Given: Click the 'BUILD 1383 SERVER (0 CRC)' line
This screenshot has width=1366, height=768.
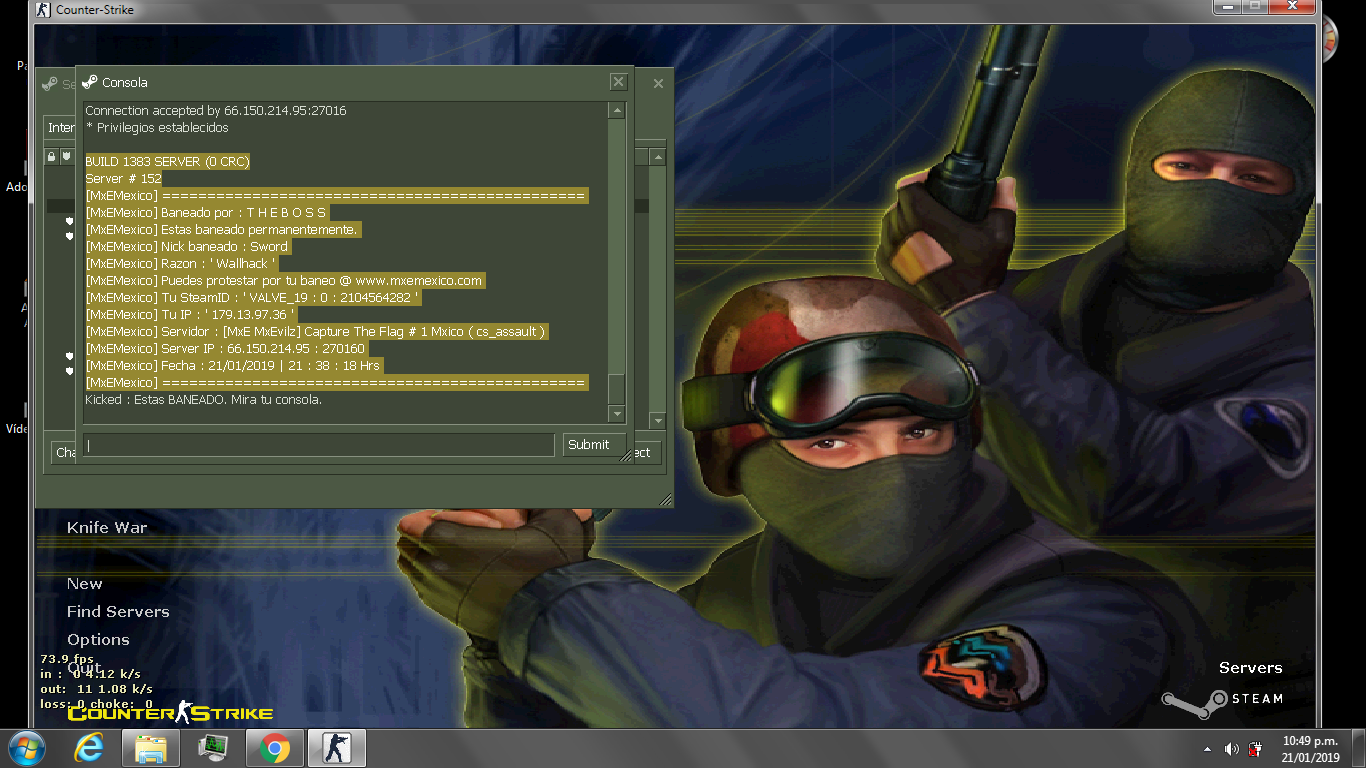Looking at the screenshot, I should 167,162.
